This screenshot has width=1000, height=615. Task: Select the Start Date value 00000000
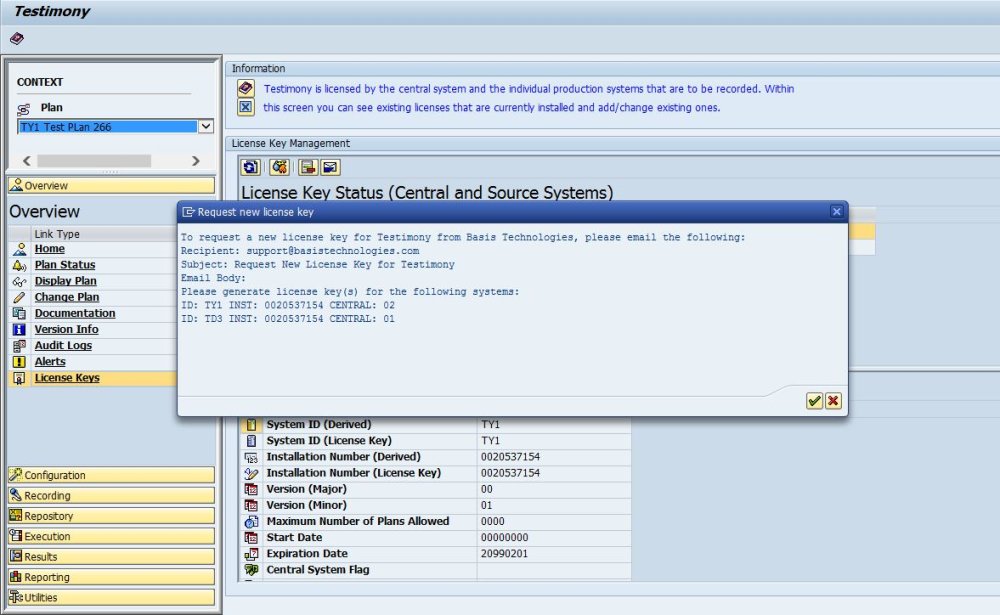pos(504,537)
